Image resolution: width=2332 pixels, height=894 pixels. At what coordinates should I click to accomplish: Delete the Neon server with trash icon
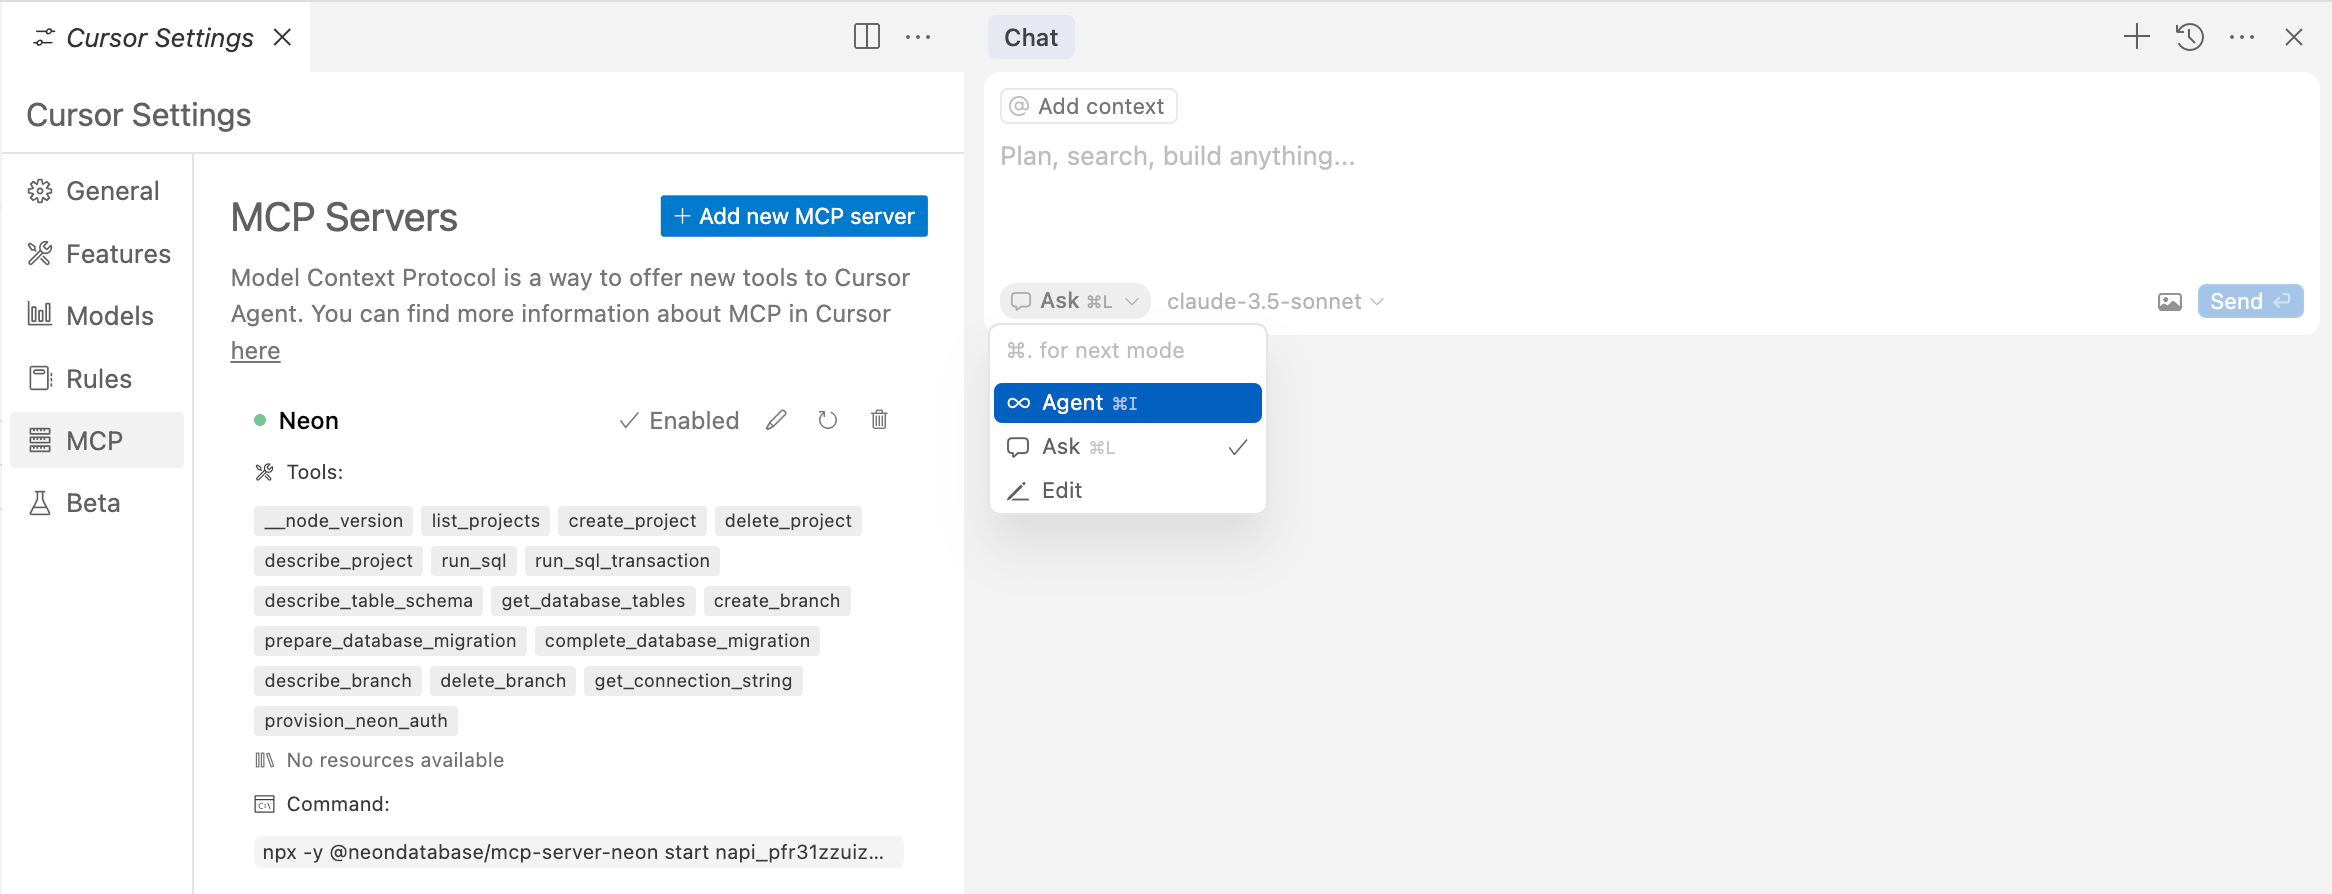(879, 420)
